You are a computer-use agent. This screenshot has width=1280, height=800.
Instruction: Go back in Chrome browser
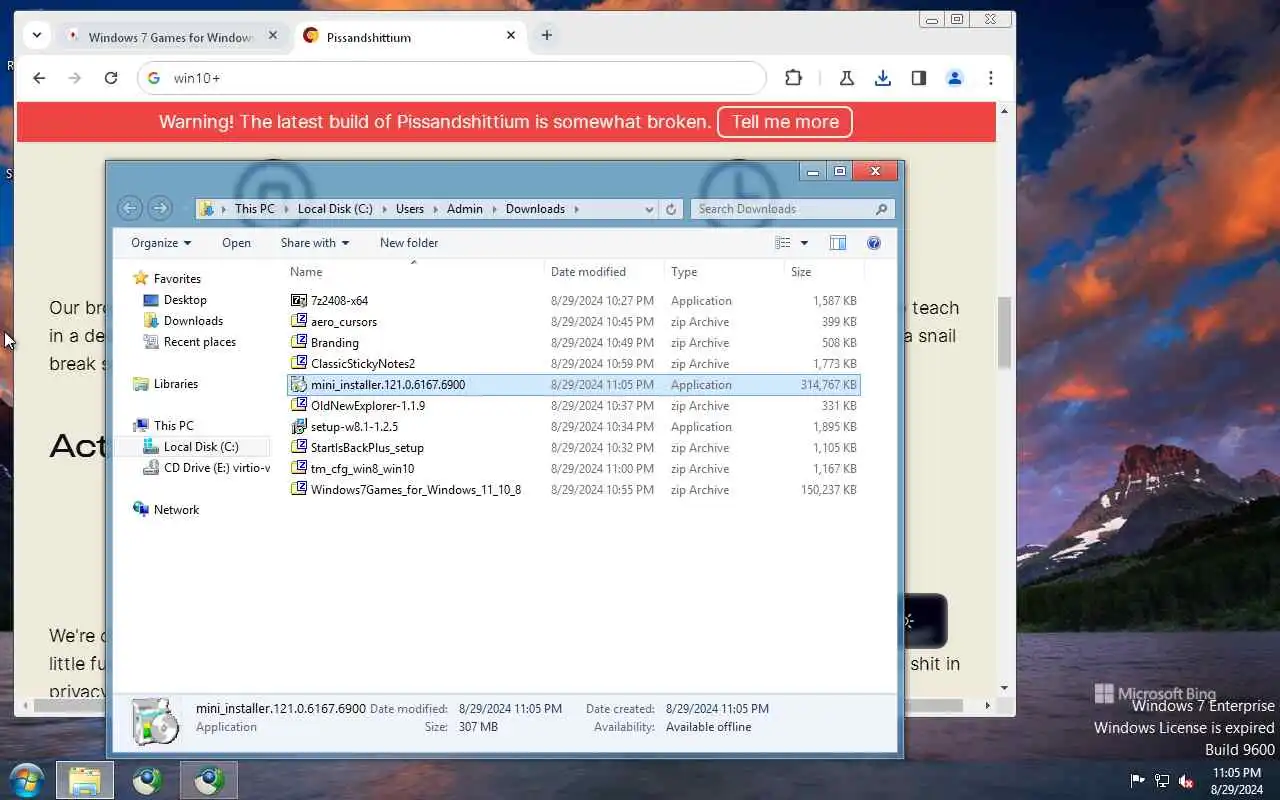point(39,78)
